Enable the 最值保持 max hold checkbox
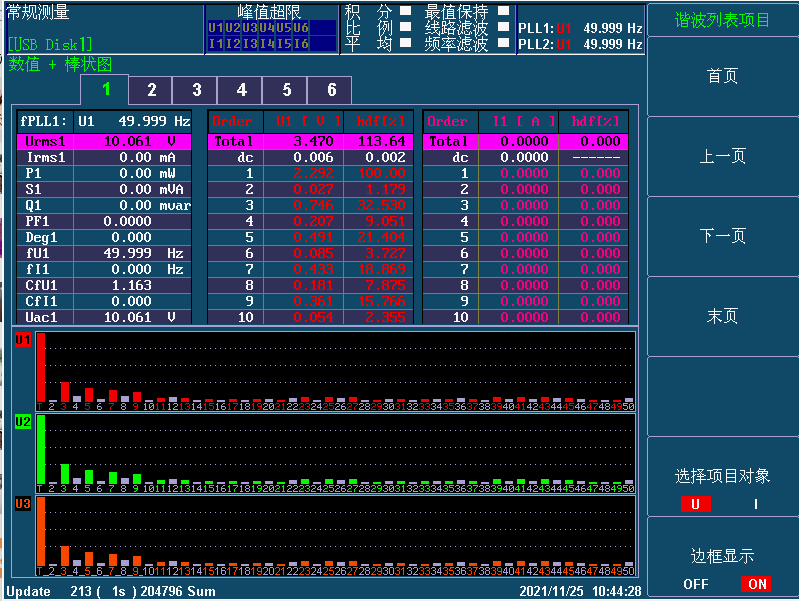This screenshot has width=799, height=601. (x=503, y=12)
